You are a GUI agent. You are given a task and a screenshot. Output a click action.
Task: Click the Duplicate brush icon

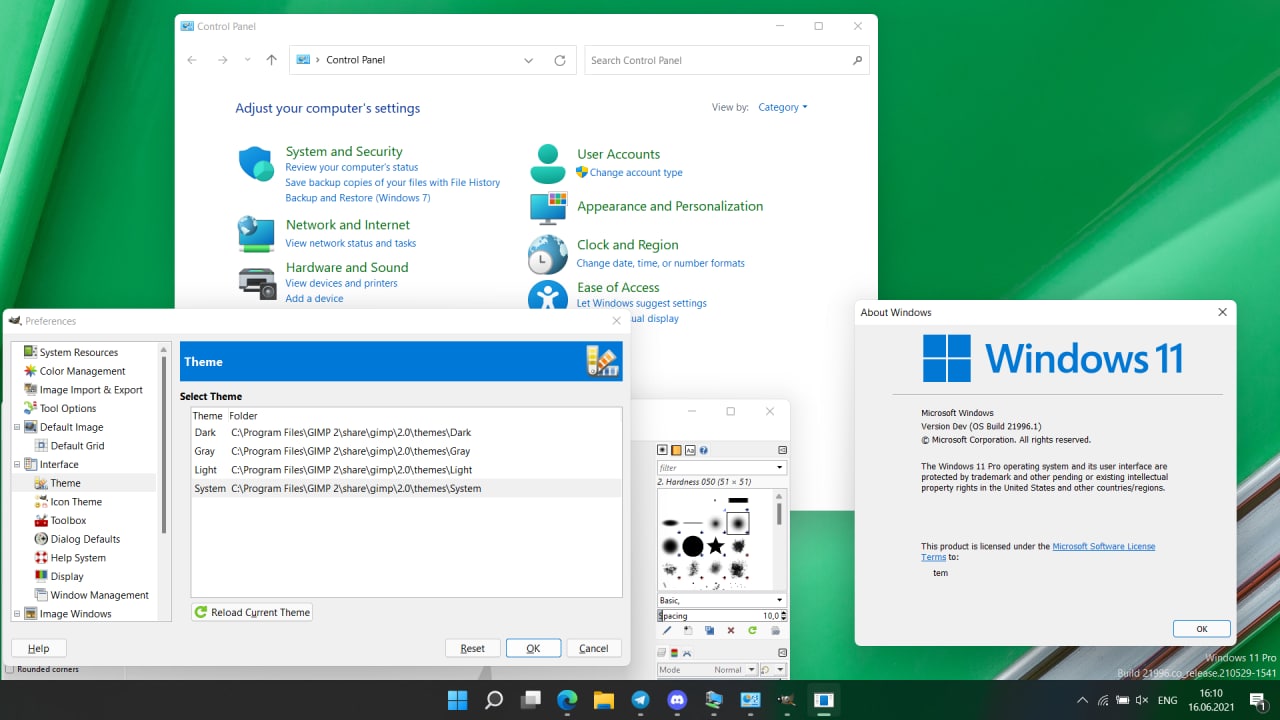tap(709, 631)
